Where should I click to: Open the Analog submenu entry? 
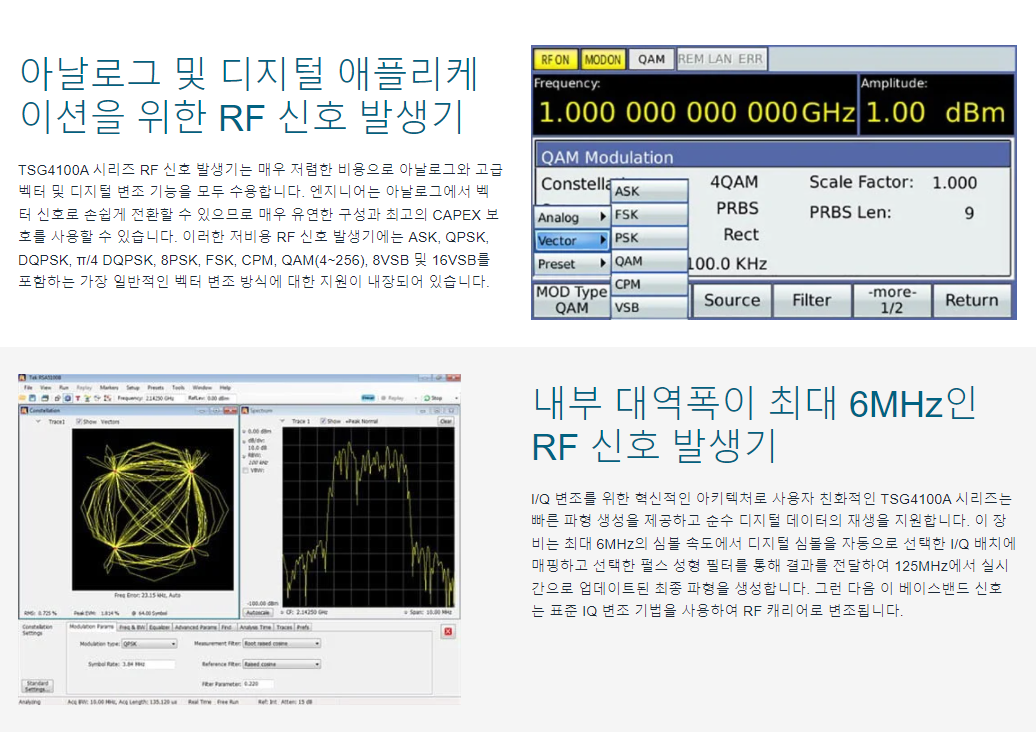pos(571,217)
